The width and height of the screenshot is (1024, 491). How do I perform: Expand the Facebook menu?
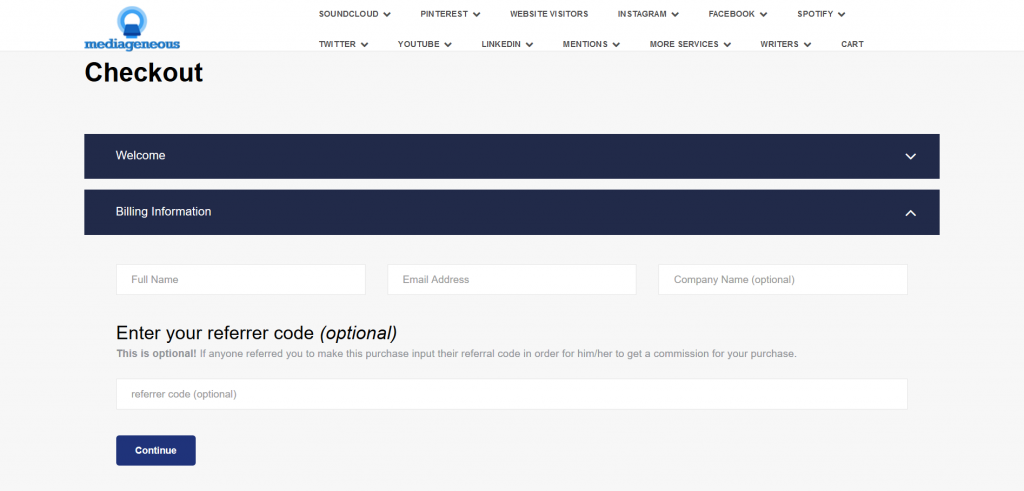pyautogui.click(x=737, y=14)
